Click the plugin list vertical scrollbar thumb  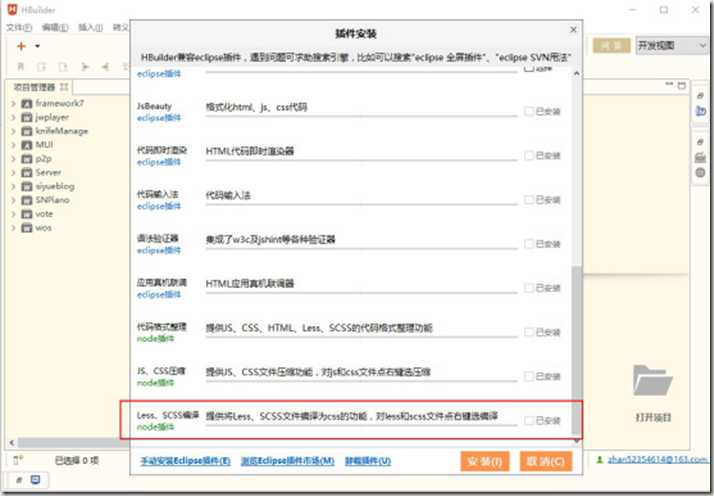pos(576,349)
